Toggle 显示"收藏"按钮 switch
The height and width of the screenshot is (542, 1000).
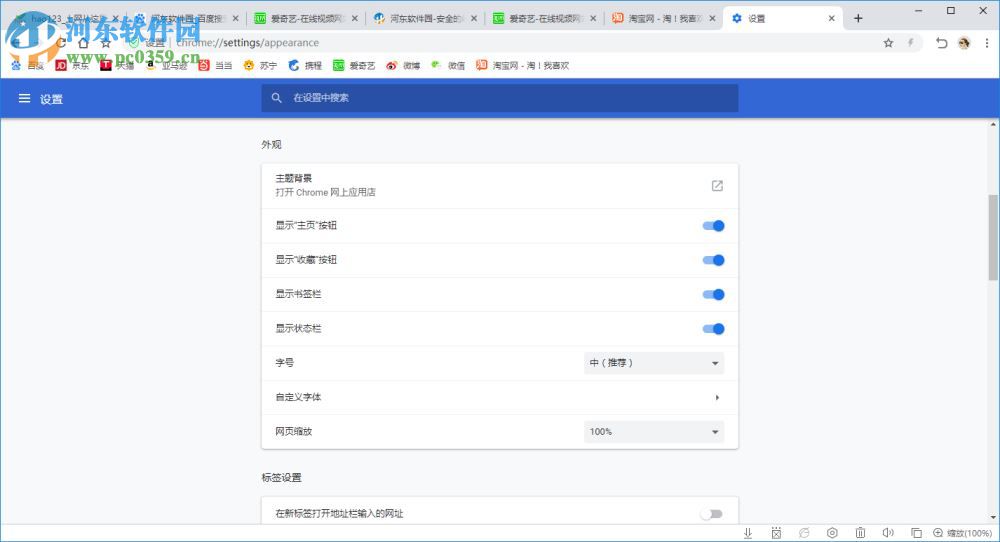(x=713, y=260)
